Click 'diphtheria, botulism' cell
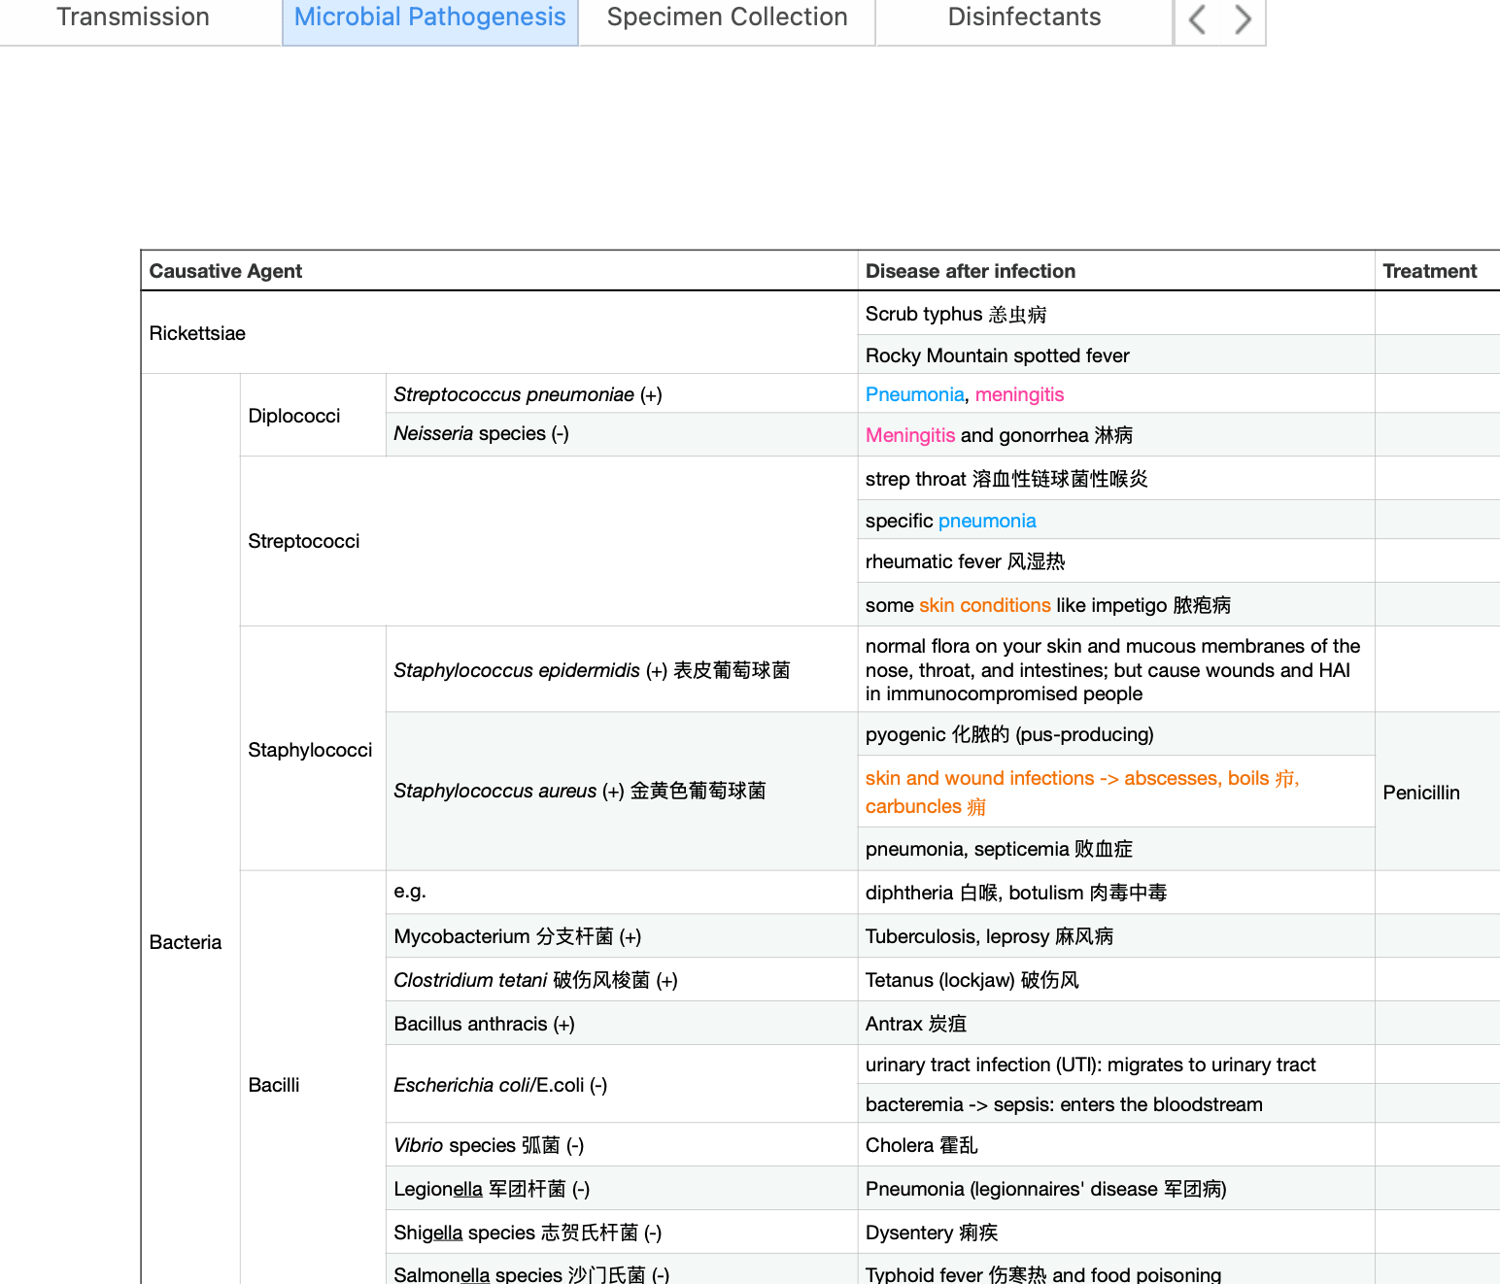This screenshot has width=1500, height=1284. pyautogui.click(x=1116, y=892)
